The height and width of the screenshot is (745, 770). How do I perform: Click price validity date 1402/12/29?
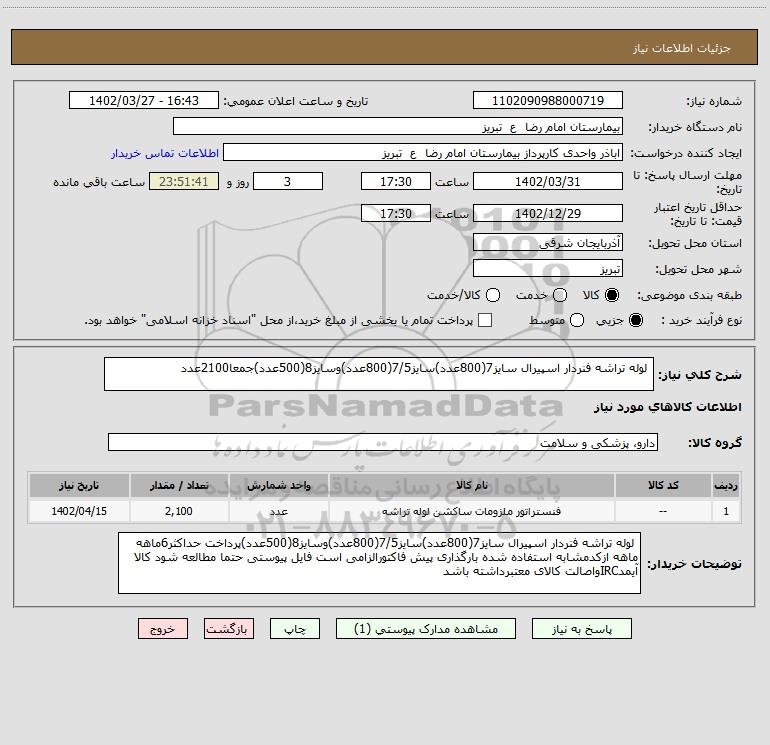point(548,213)
